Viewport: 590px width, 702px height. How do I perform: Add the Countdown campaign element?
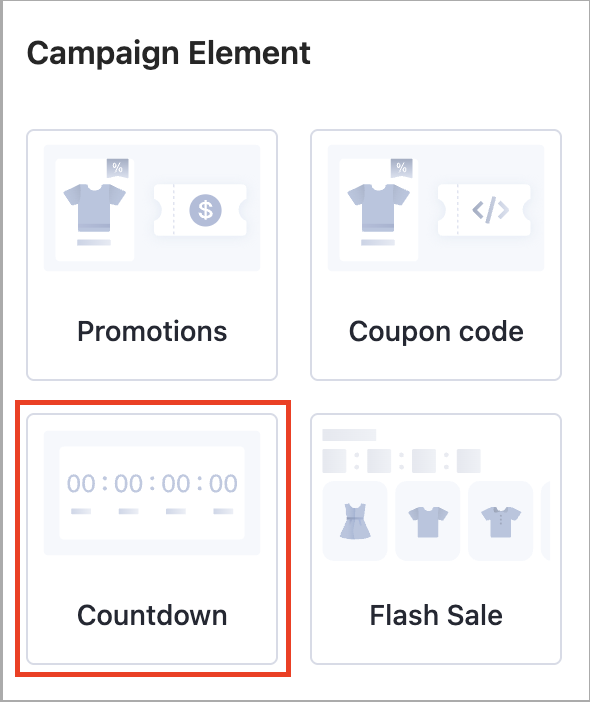tap(152, 539)
